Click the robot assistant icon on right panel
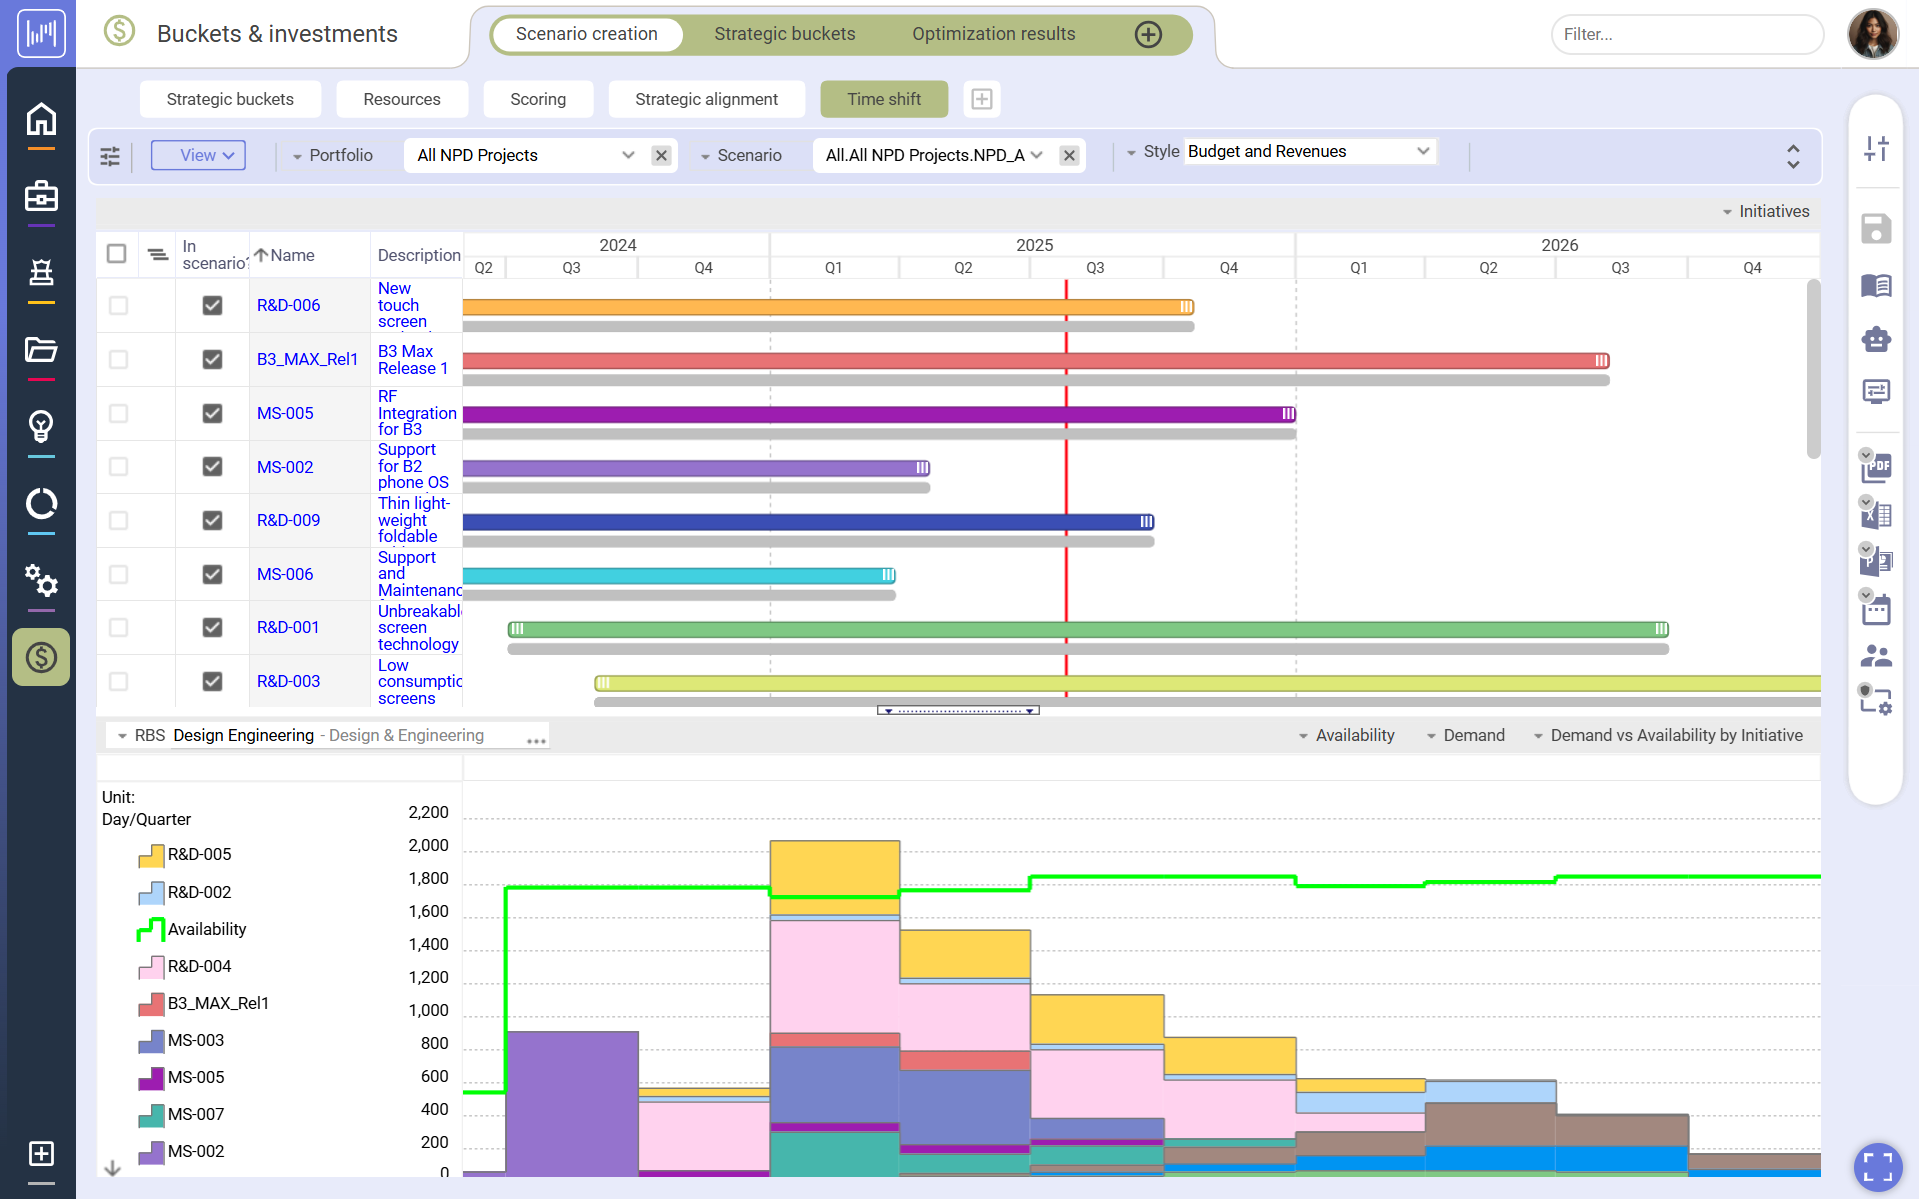 tap(1875, 339)
